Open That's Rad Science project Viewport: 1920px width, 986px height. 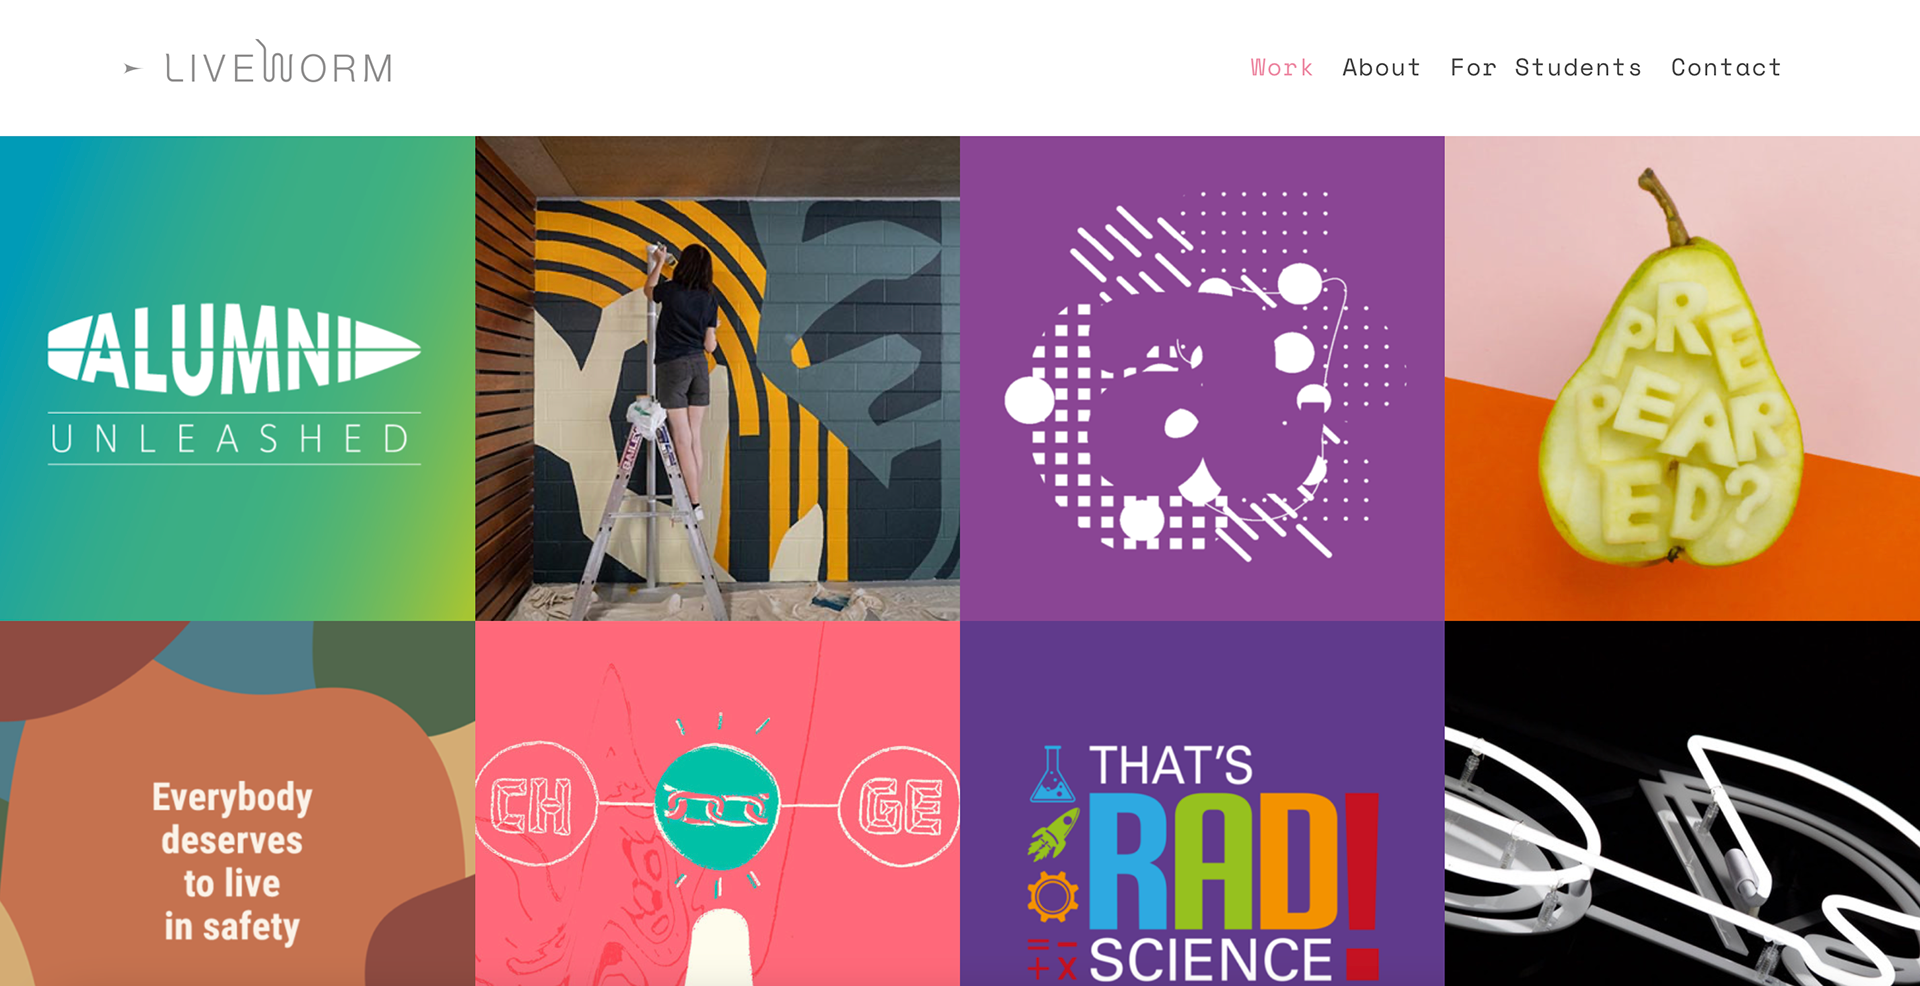pos(1202,803)
